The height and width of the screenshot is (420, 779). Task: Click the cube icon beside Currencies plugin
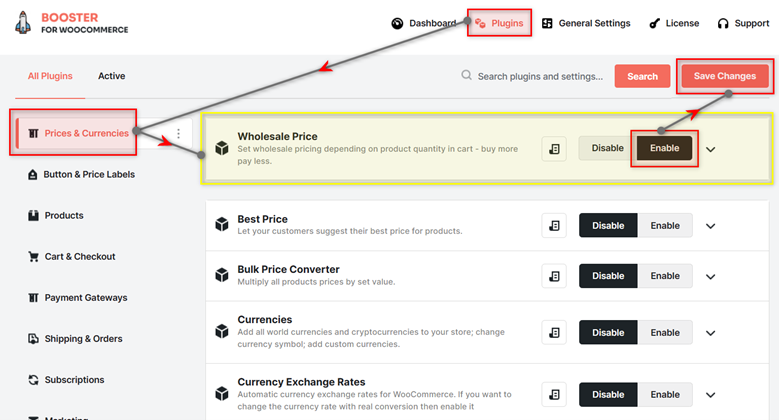[222, 331]
